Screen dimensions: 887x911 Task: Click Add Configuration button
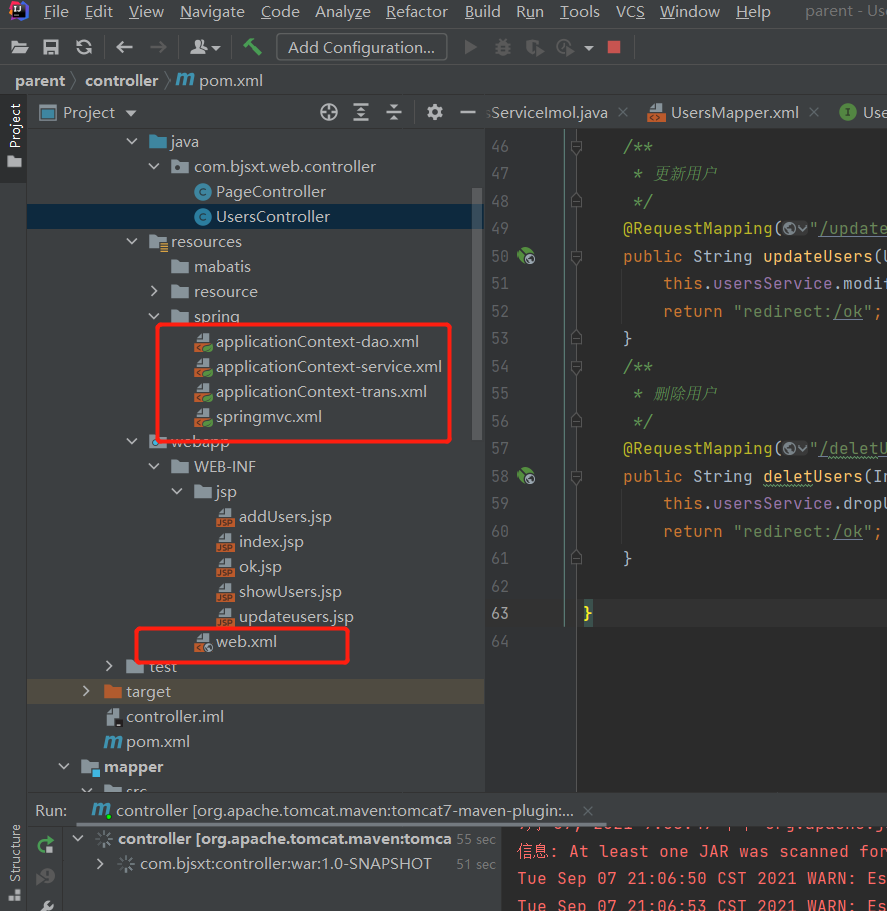tap(361, 47)
